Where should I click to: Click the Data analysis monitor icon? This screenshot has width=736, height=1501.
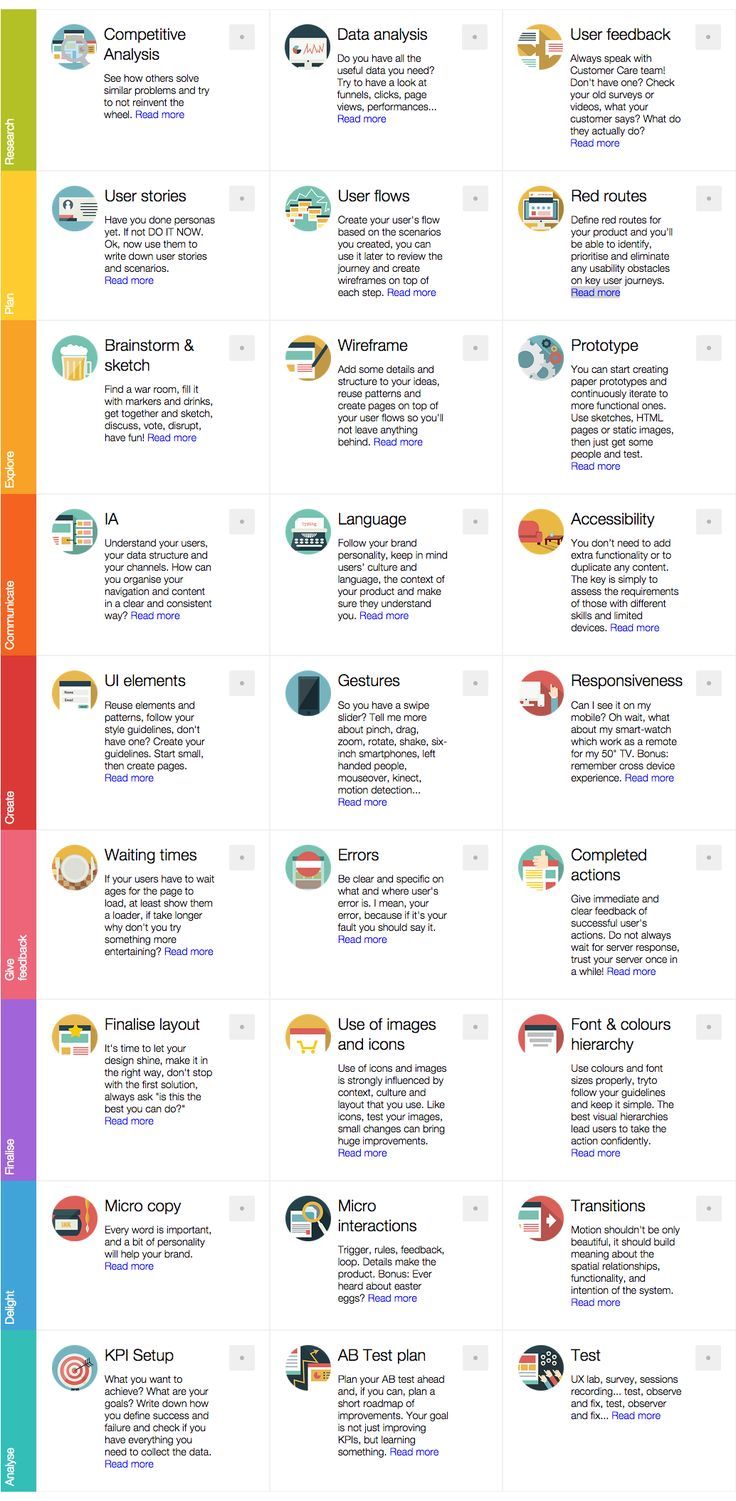click(x=308, y=47)
